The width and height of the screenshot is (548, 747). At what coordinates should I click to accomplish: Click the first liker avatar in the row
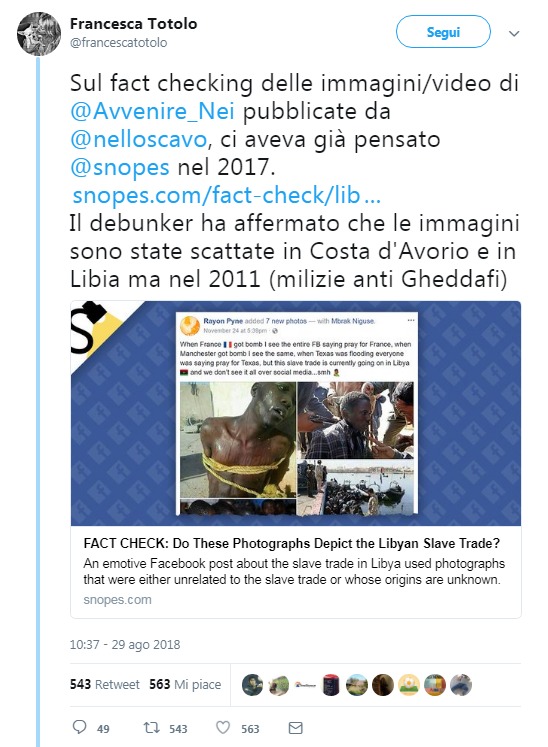[x=253, y=685]
